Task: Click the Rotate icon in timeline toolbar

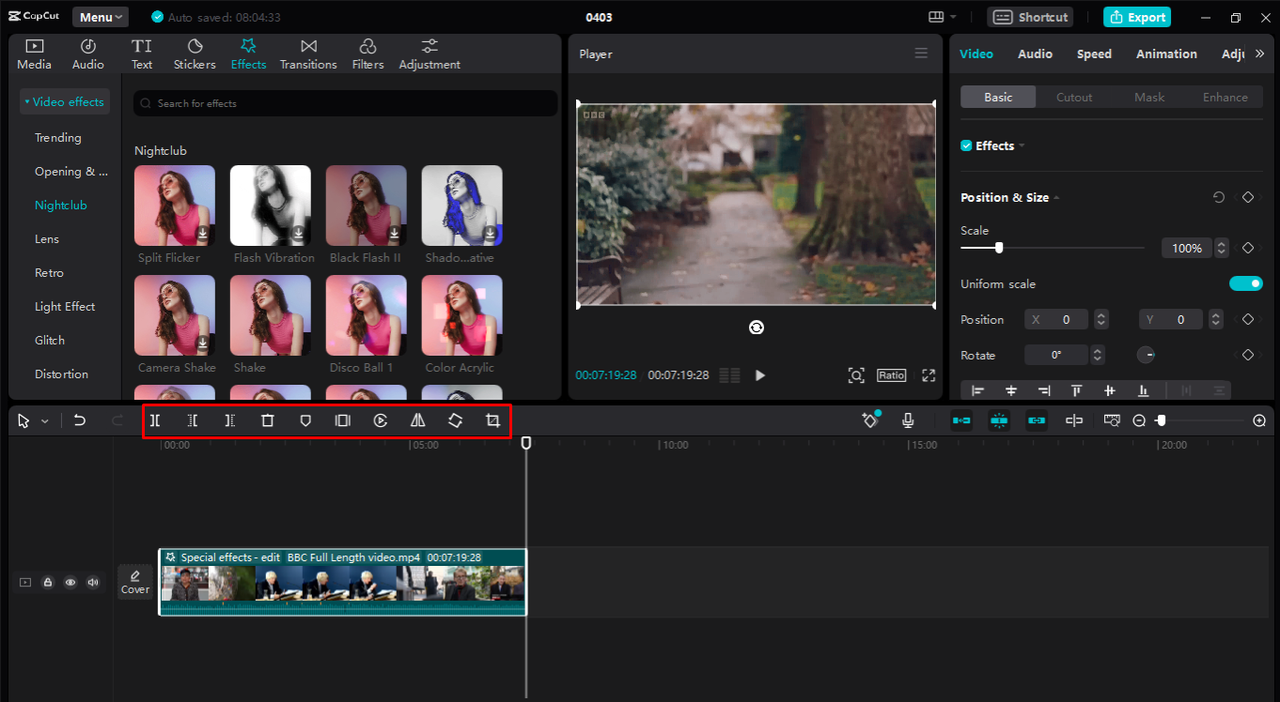Action: pyautogui.click(x=455, y=421)
